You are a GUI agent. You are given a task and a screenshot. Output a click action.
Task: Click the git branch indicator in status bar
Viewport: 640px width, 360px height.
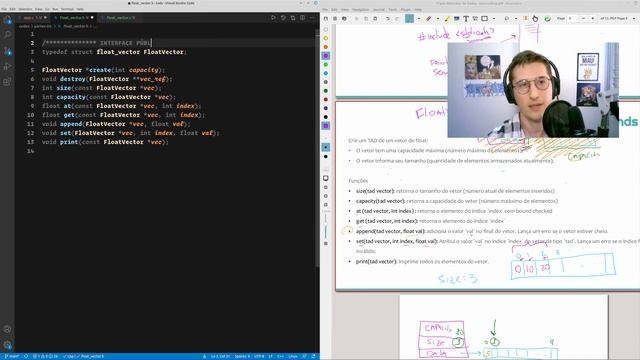click(x=11, y=356)
